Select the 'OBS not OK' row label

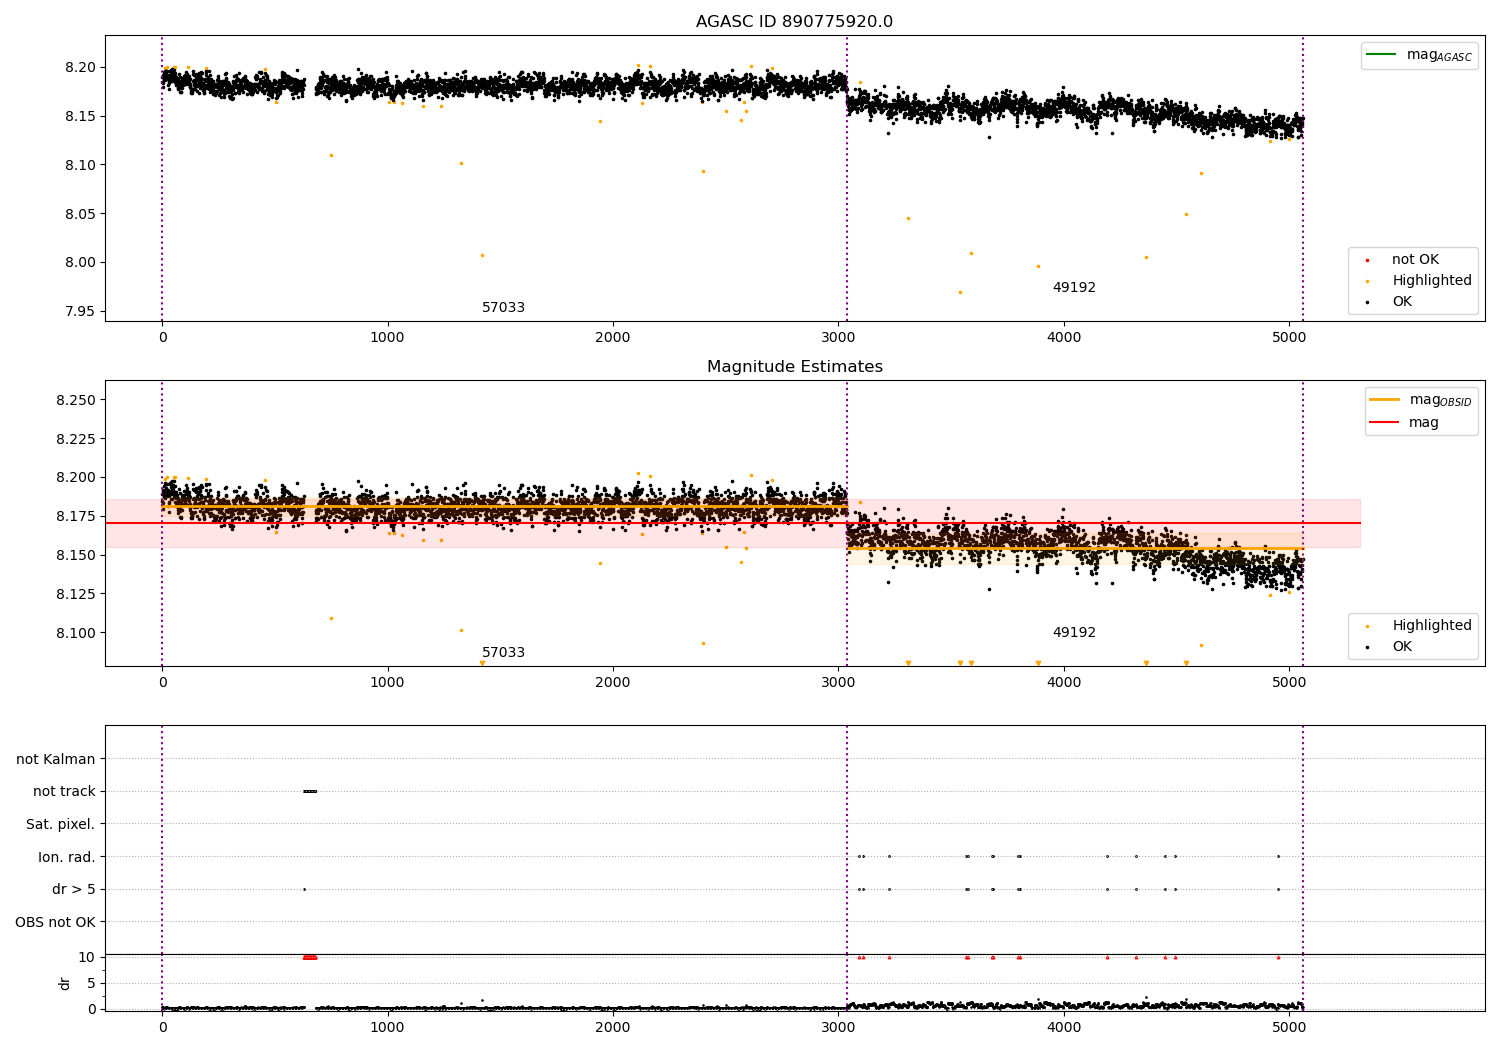point(56,922)
